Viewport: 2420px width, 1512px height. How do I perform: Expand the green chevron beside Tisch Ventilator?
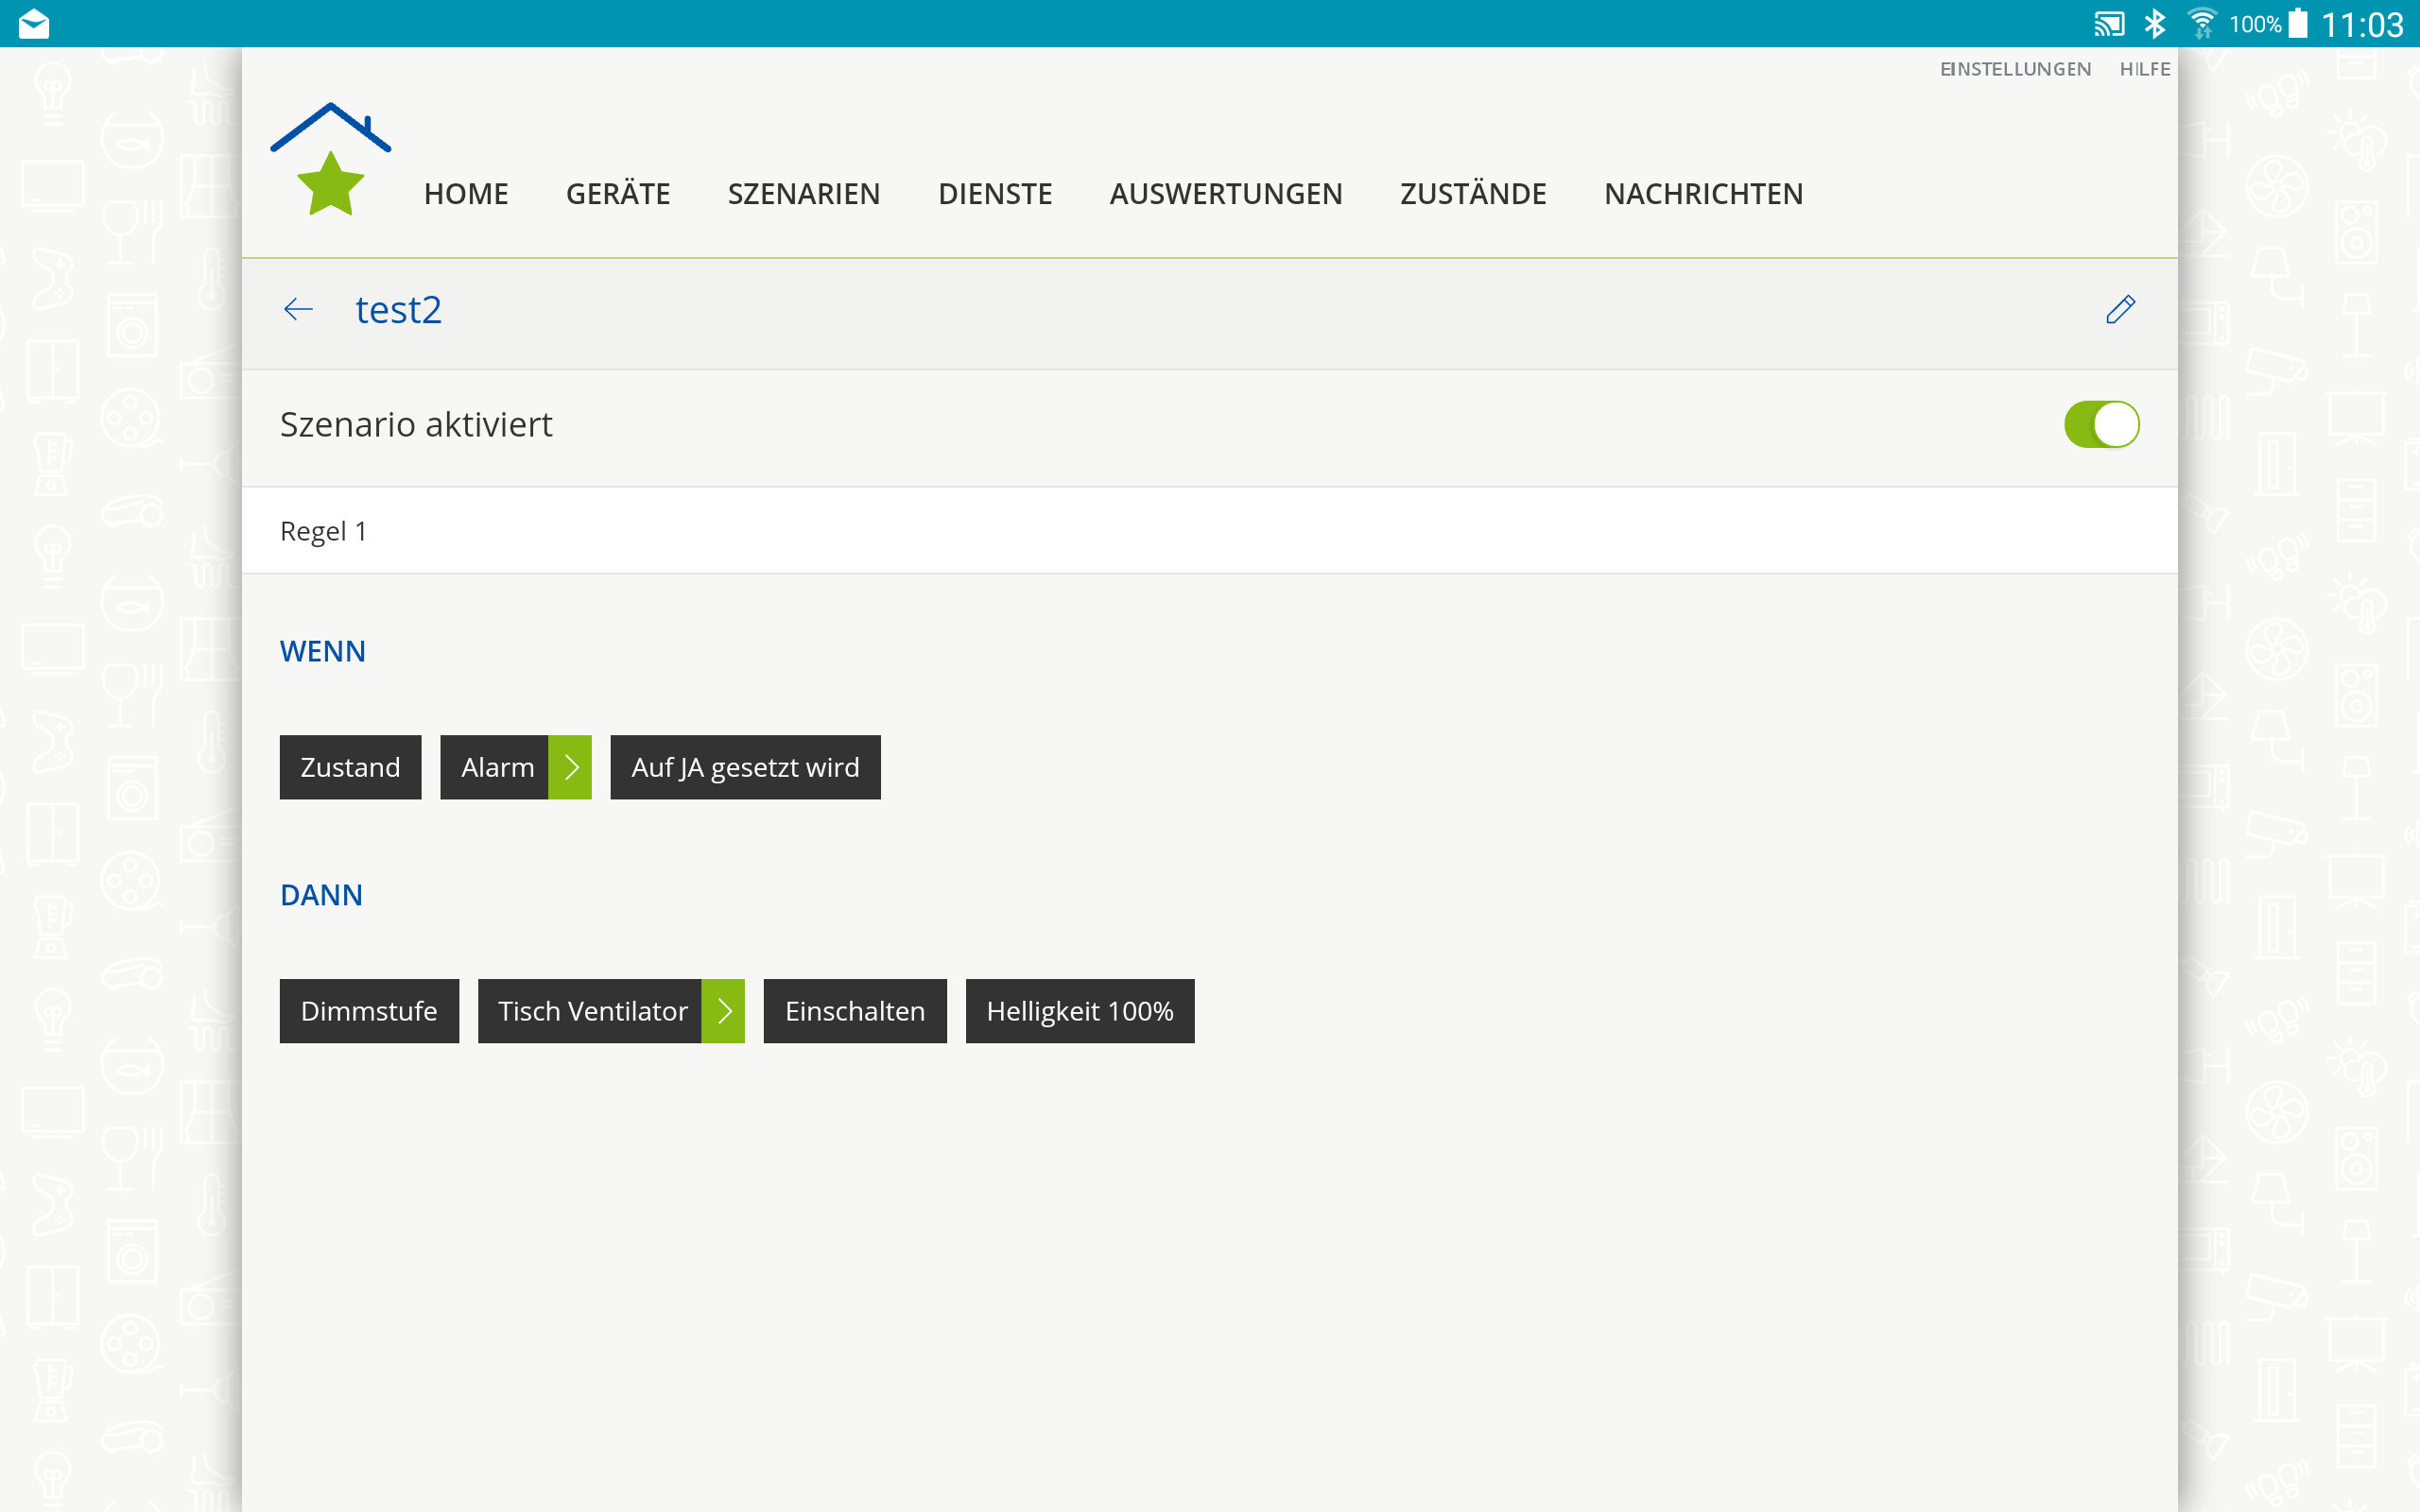pos(724,1011)
